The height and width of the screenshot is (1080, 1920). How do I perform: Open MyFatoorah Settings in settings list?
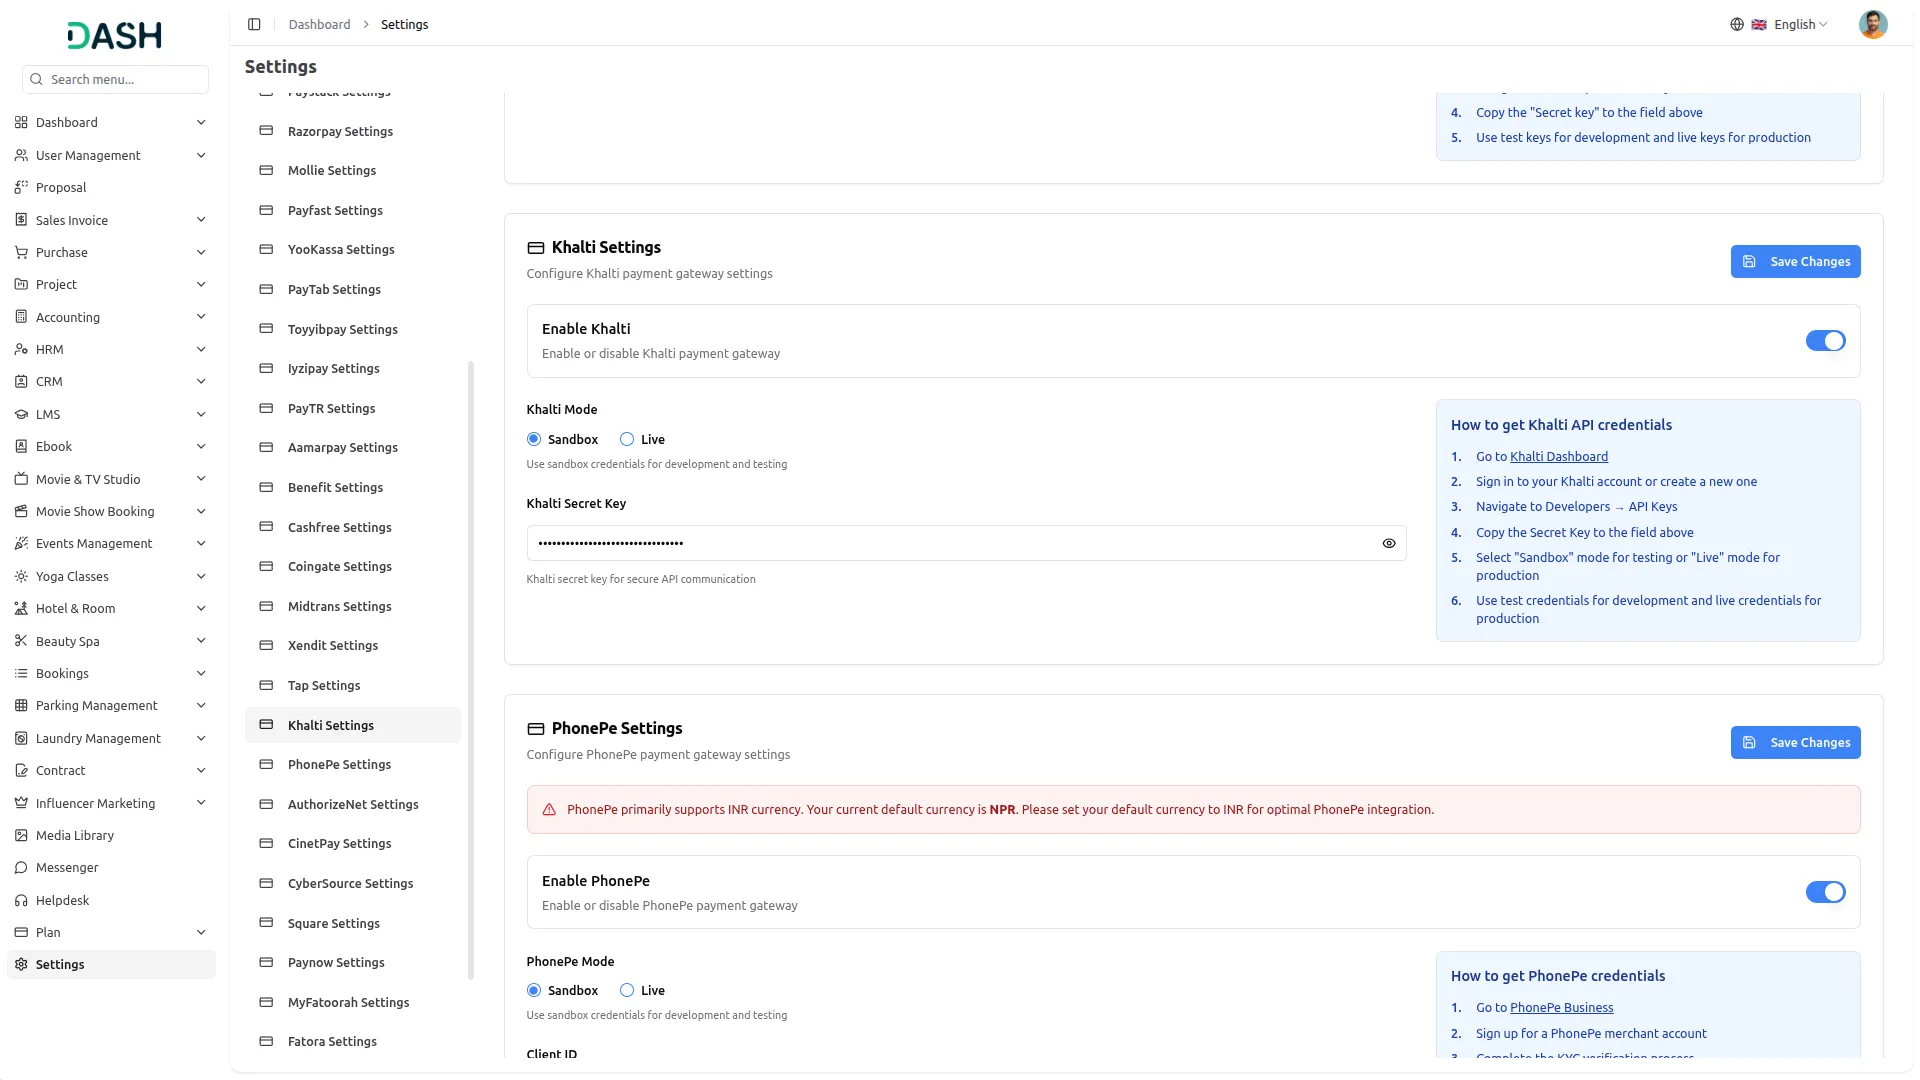click(x=353, y=1002)
